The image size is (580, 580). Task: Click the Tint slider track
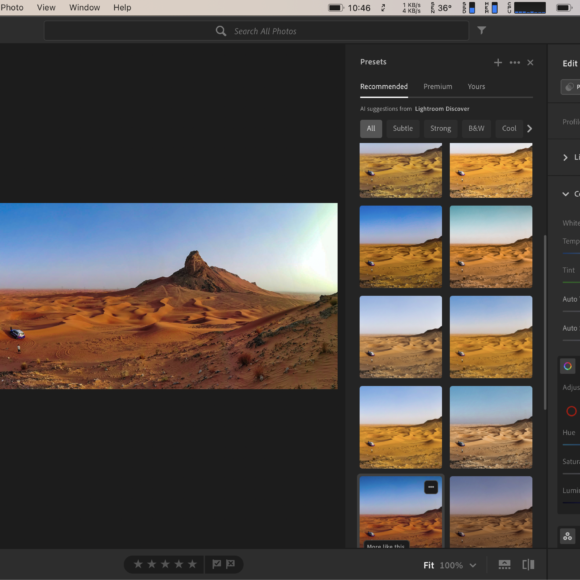coord(571,282)
